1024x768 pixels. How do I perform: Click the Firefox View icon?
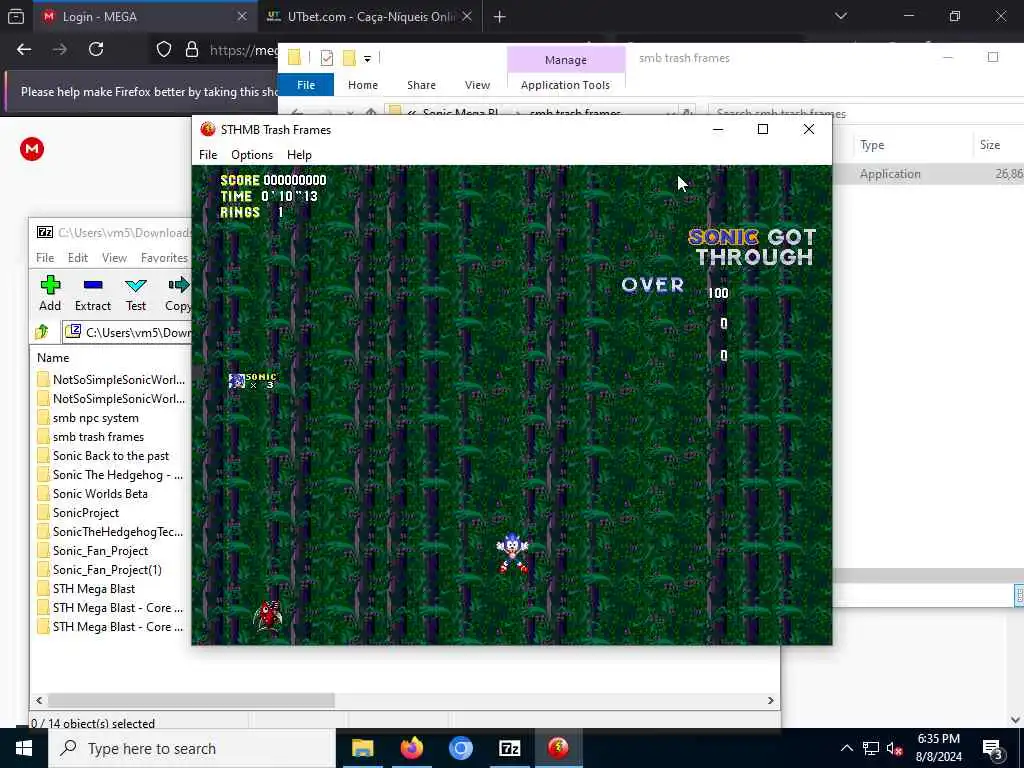[x=16, y=17]
